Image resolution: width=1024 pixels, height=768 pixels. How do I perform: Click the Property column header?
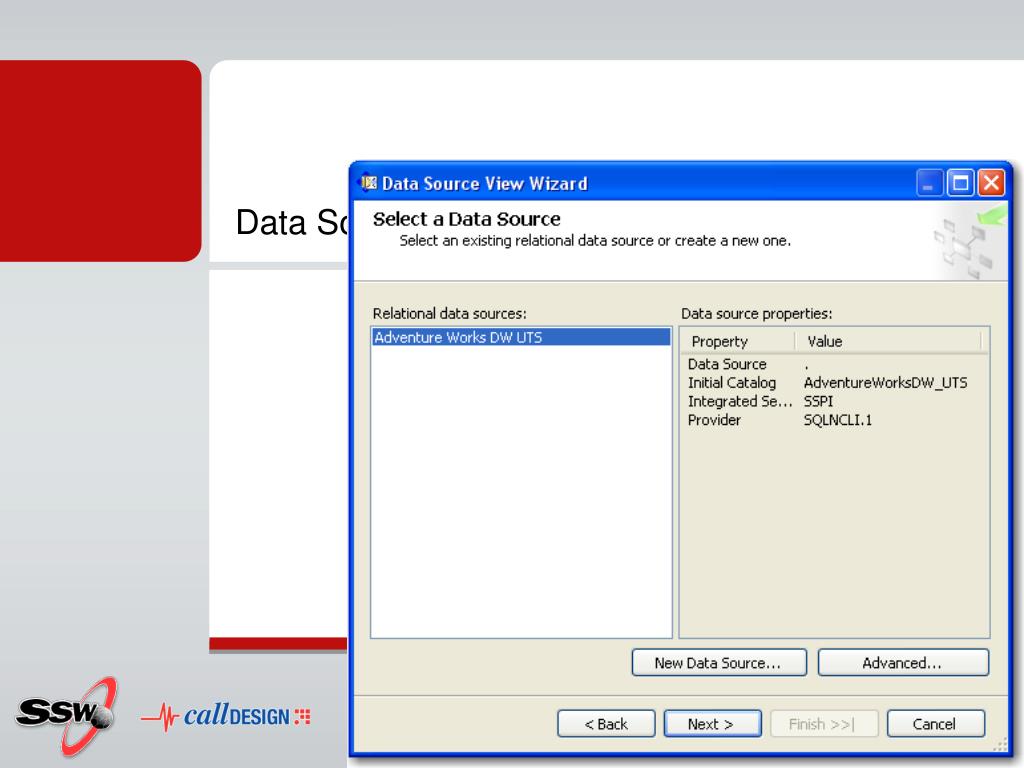(x=737, y=341)
